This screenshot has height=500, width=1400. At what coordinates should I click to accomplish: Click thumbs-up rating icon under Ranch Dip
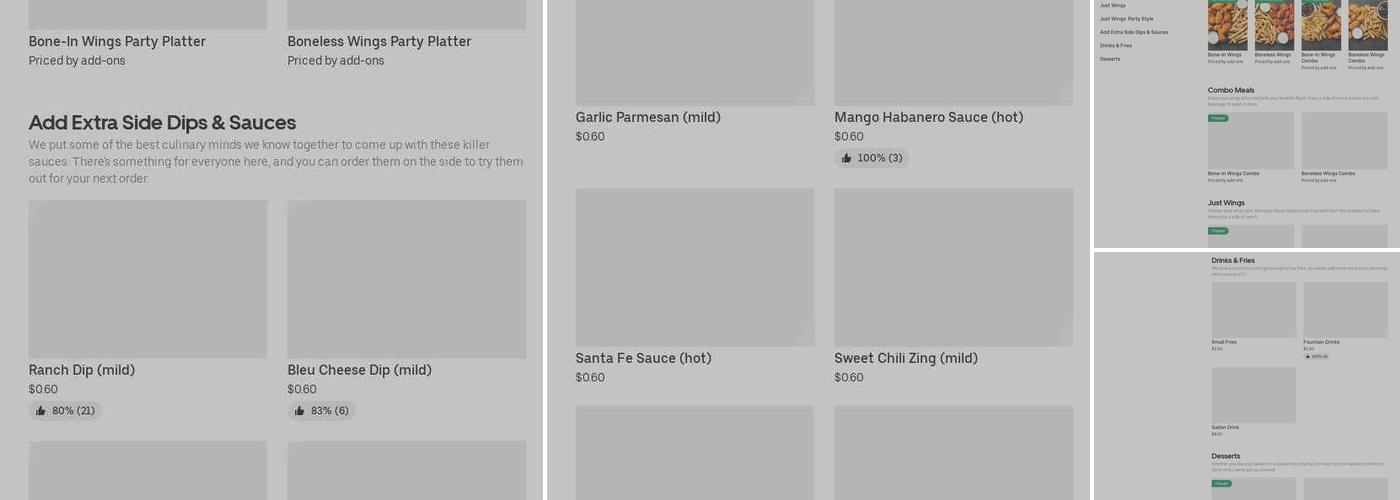[x=41, y=411]
